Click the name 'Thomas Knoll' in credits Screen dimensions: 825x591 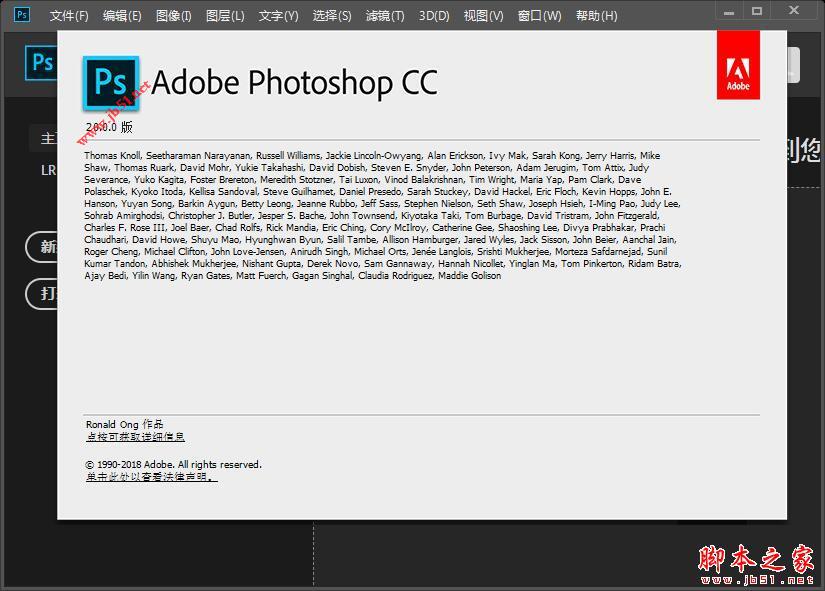coord(112,156)
